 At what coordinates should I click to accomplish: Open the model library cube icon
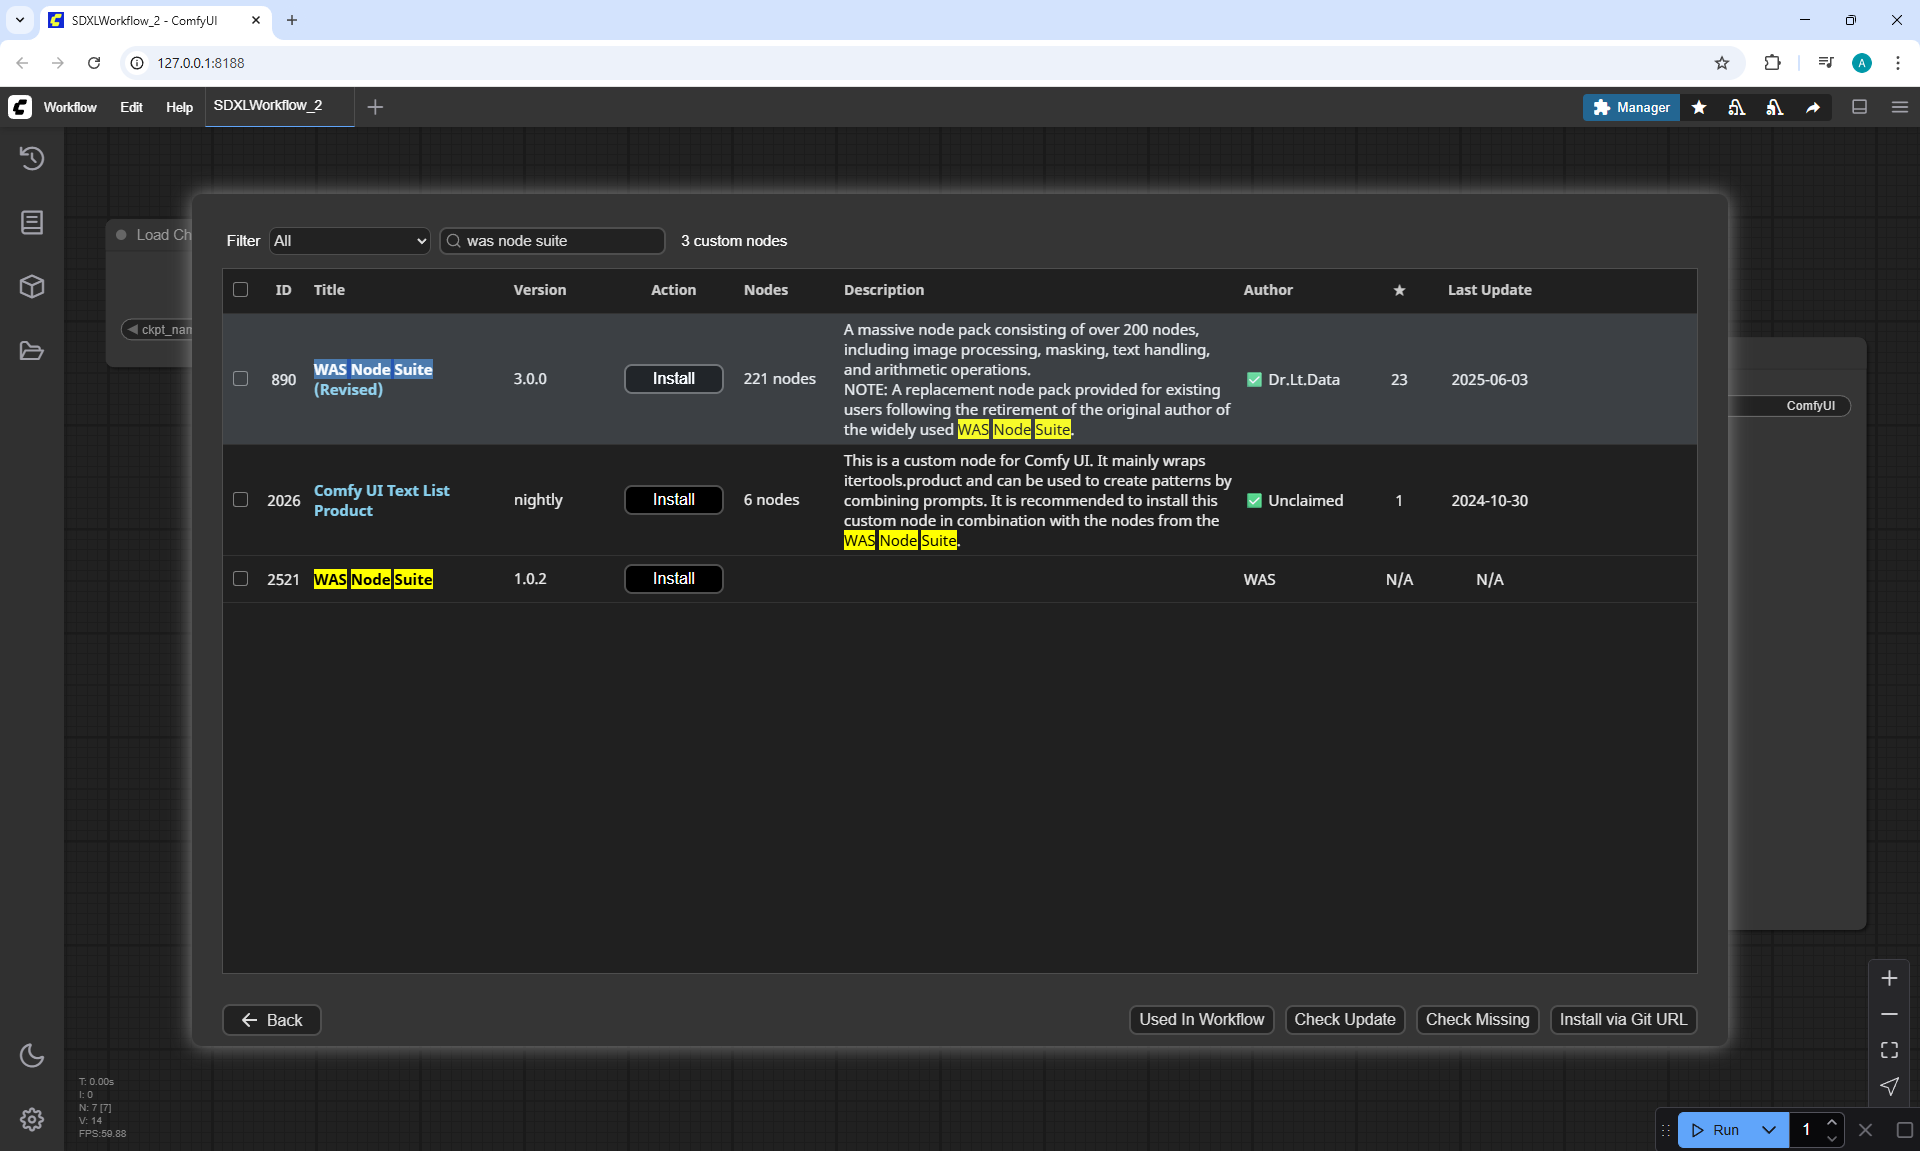coord(32,287)
